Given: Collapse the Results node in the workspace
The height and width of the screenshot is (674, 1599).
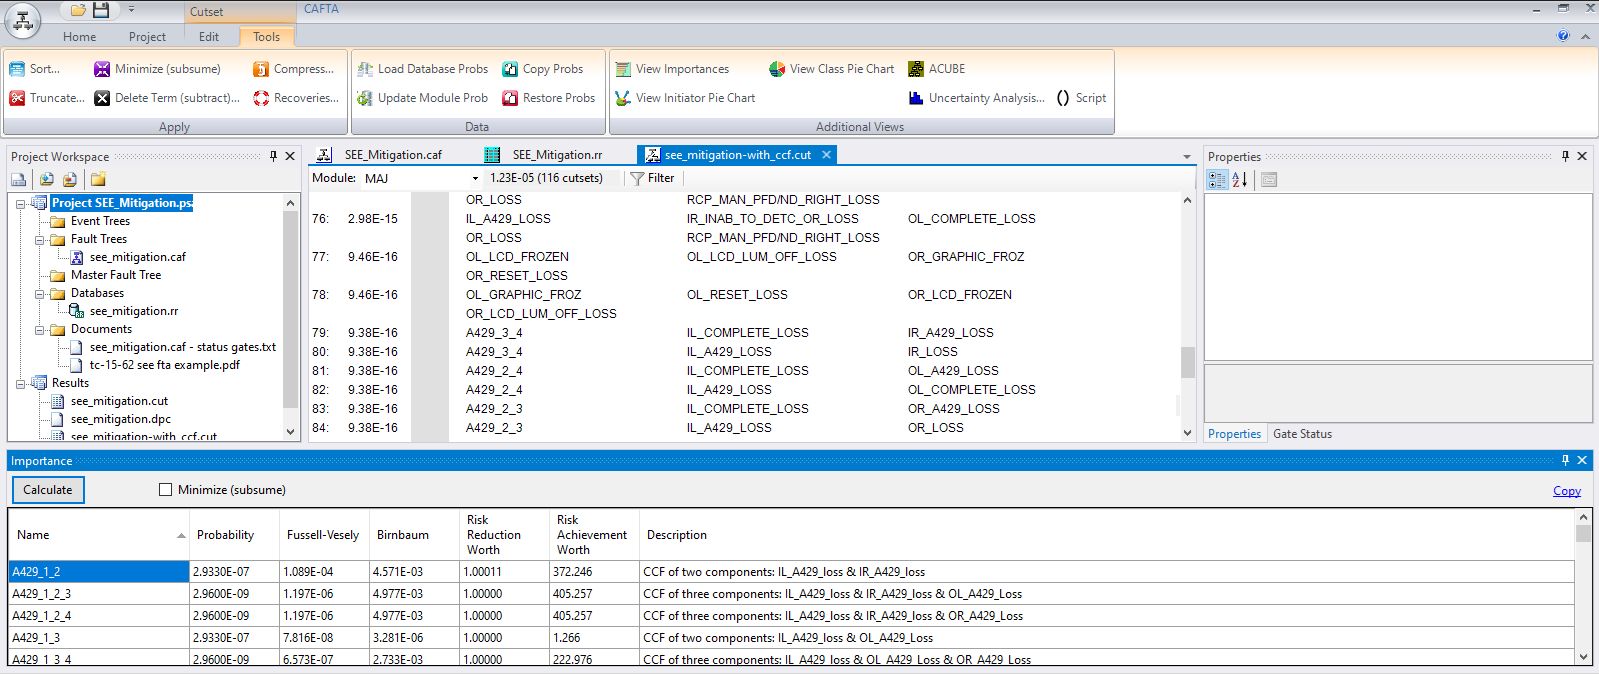Looking at the screenshot, I should pyautogui.click(x=21, y=384).
